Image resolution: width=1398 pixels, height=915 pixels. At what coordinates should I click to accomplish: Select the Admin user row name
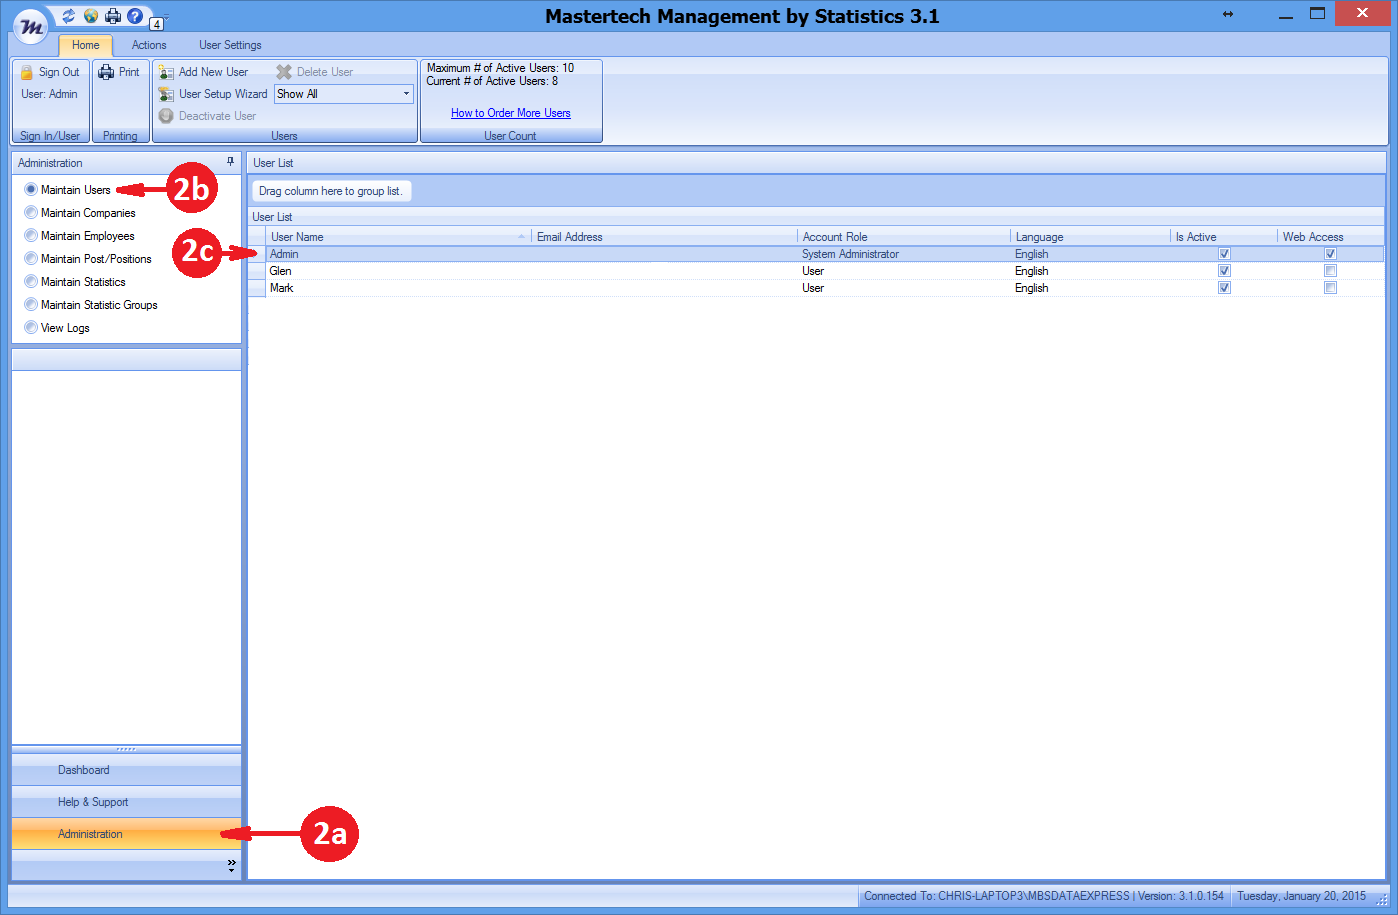coord(284,254)
